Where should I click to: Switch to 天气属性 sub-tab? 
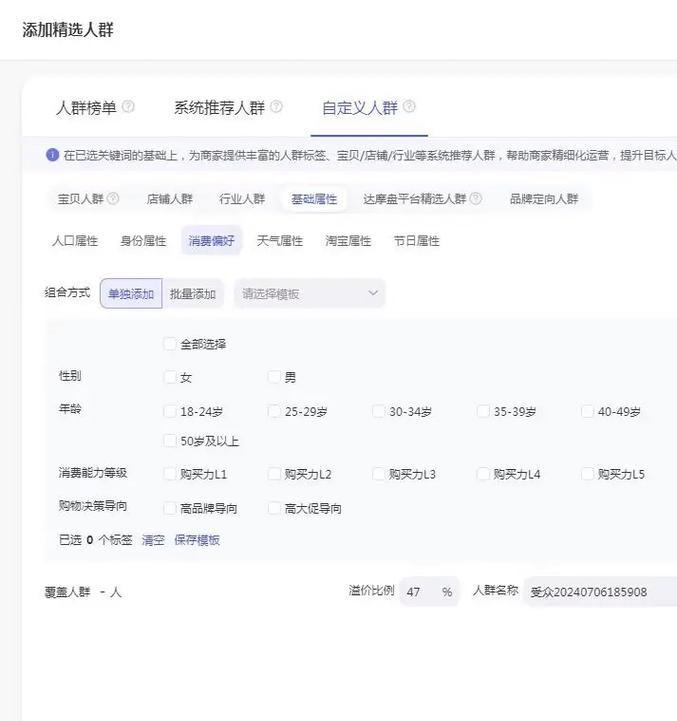[280, 241]
